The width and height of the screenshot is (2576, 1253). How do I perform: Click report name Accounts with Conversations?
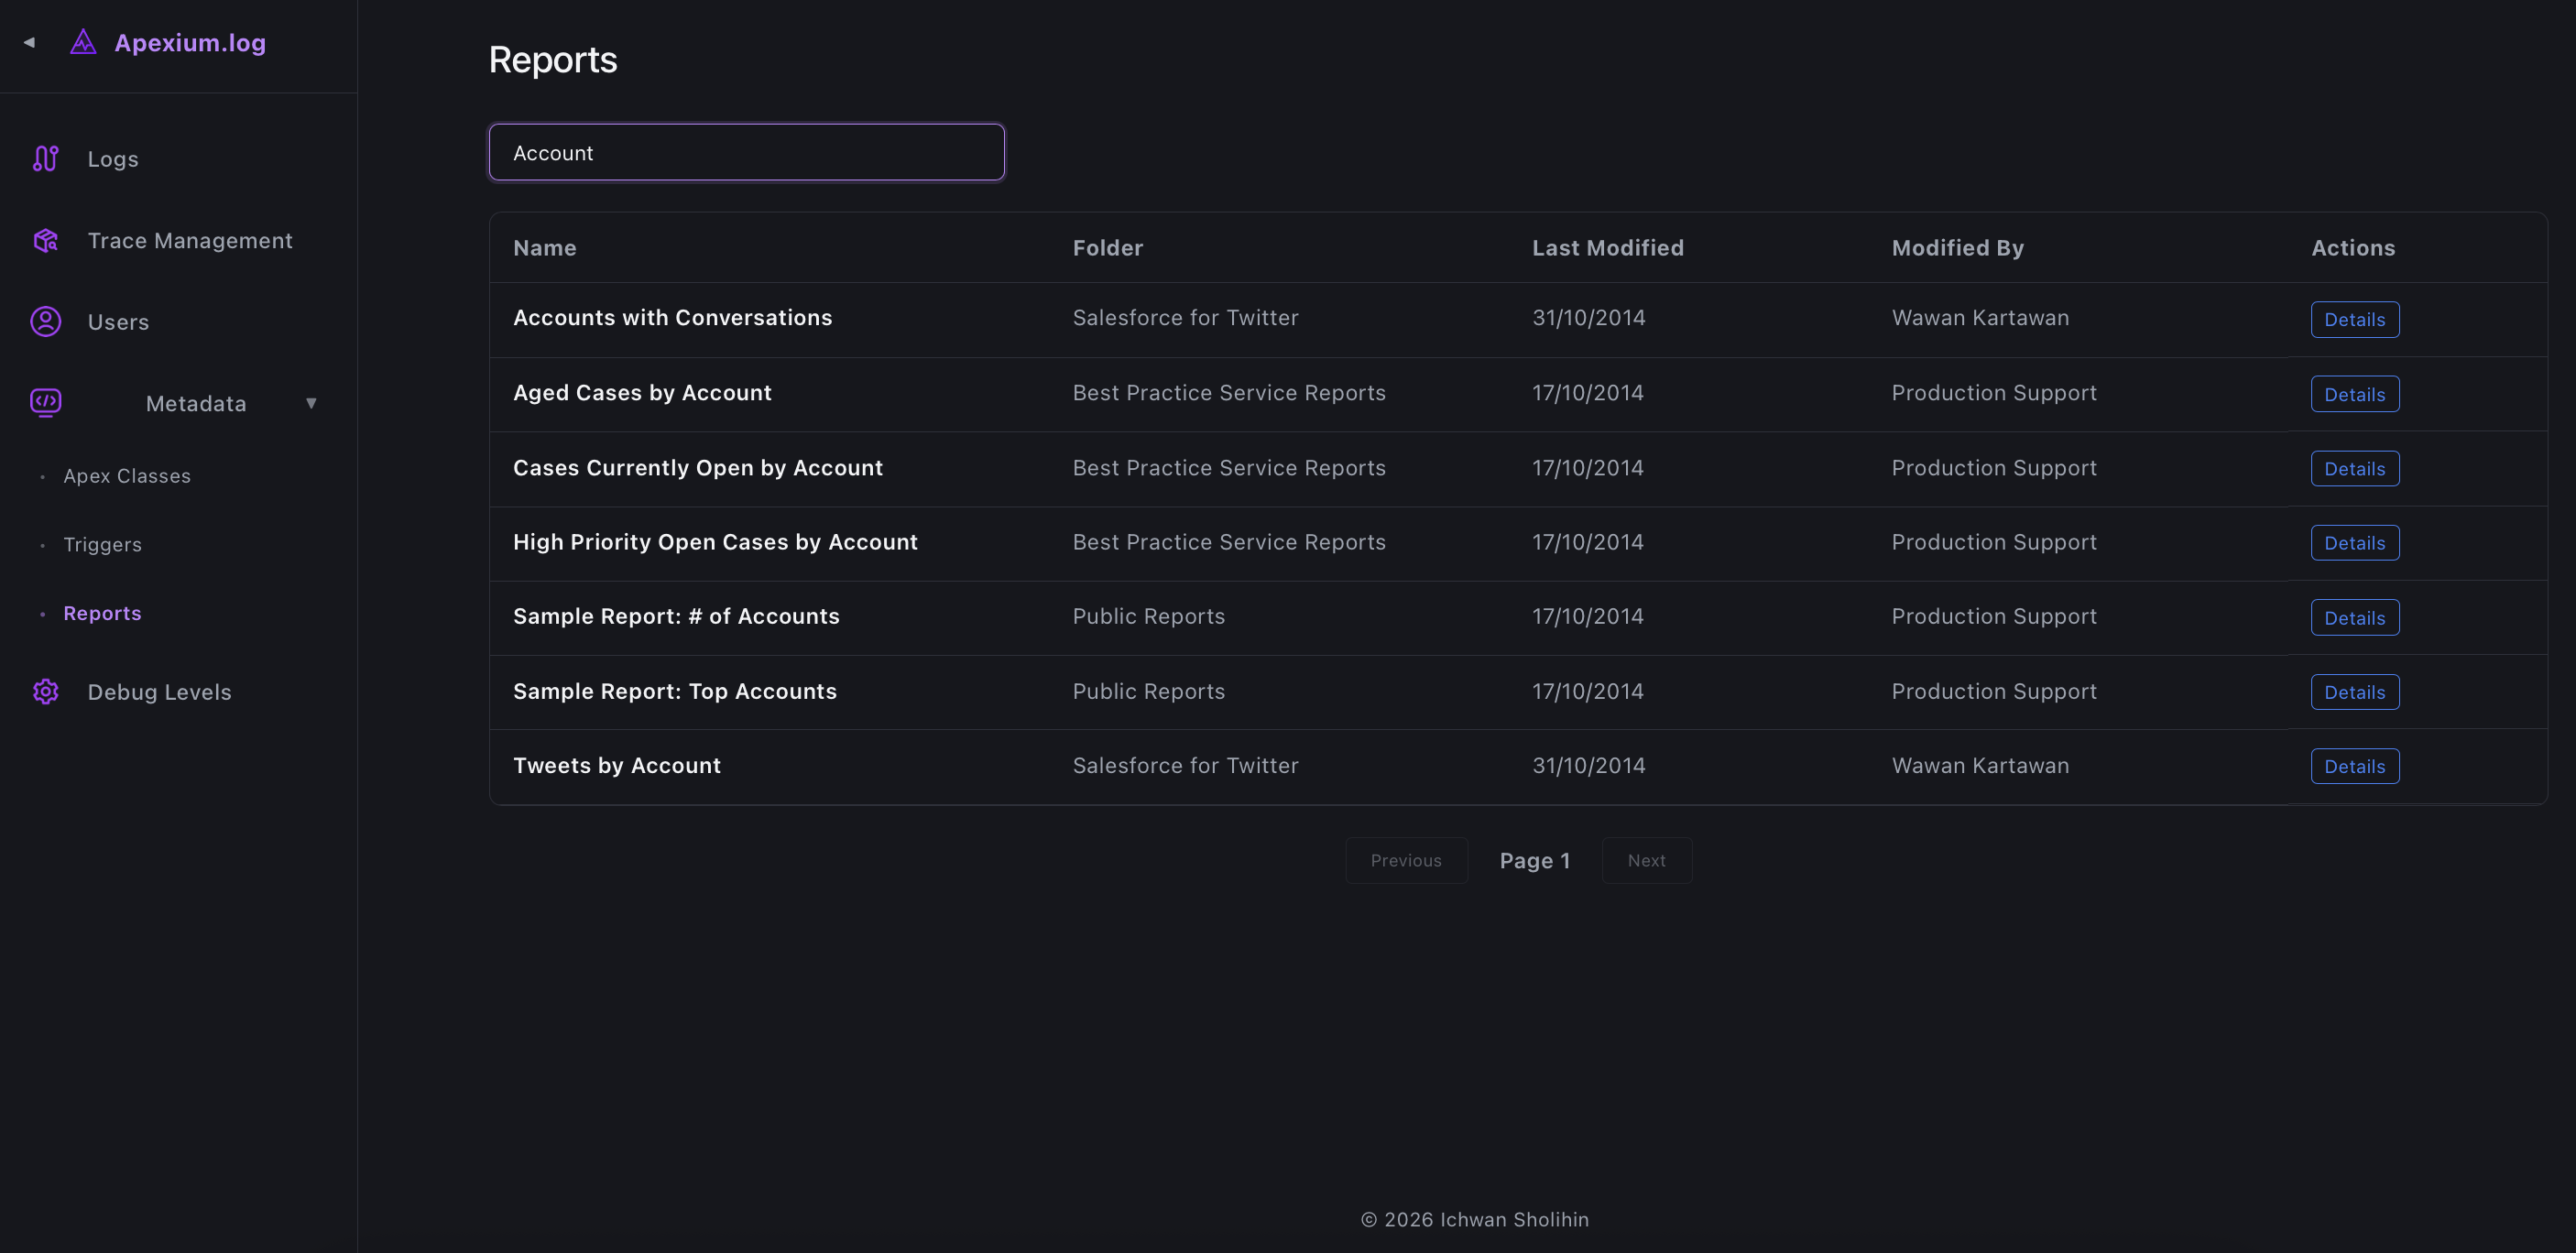[x=672, y=317]
